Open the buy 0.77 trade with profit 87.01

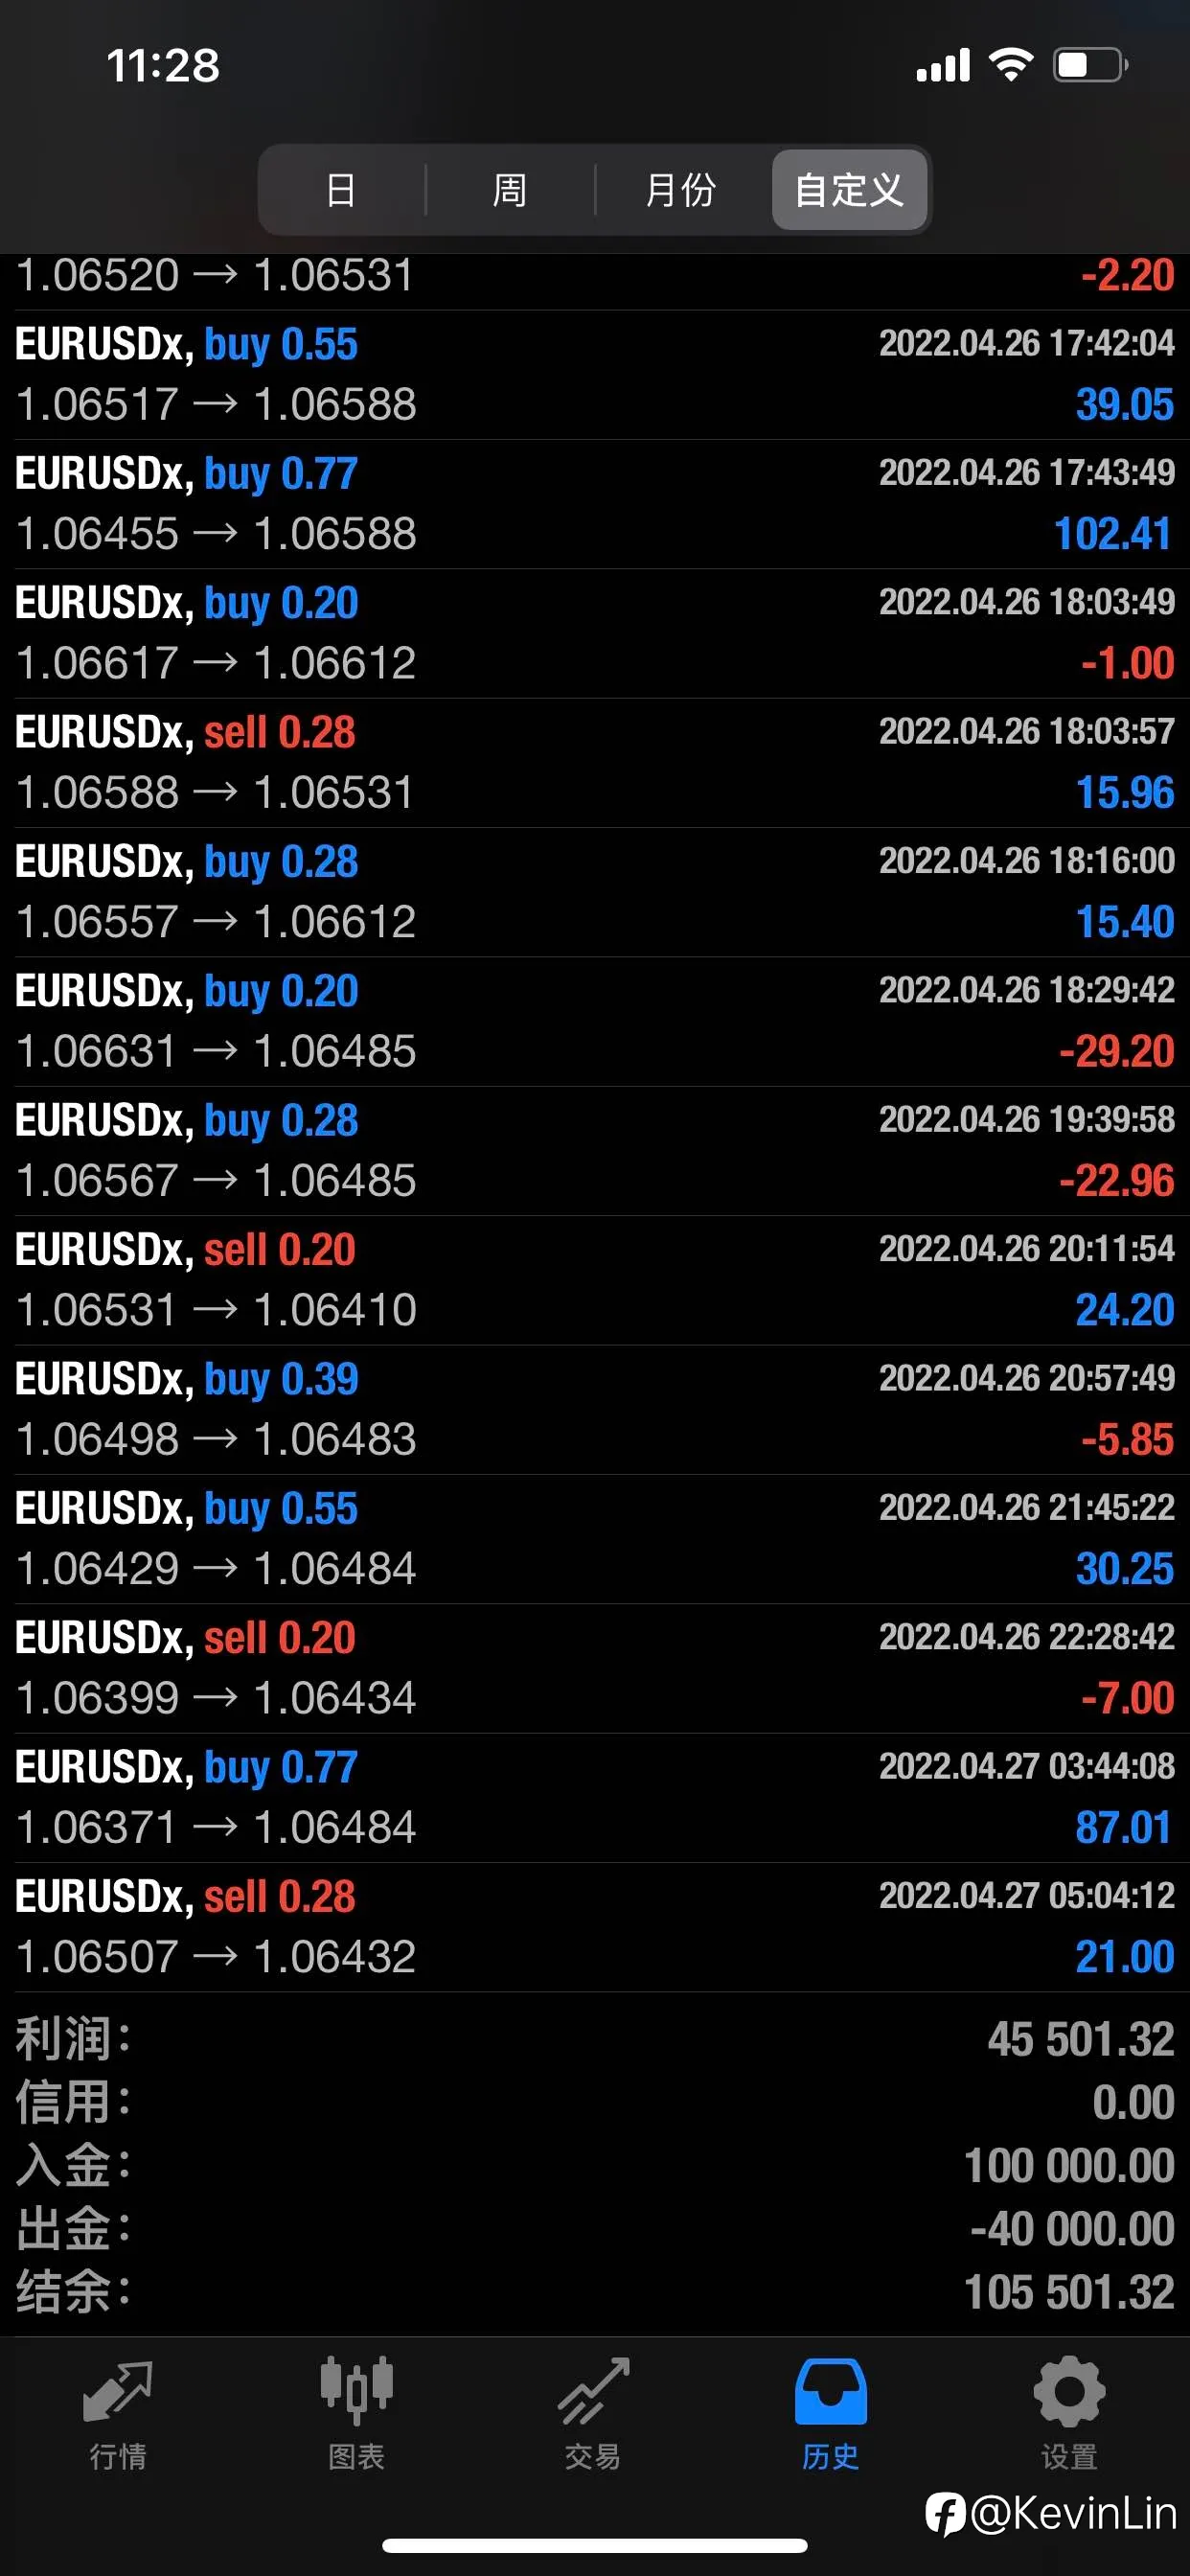[x=595, y=1798]
